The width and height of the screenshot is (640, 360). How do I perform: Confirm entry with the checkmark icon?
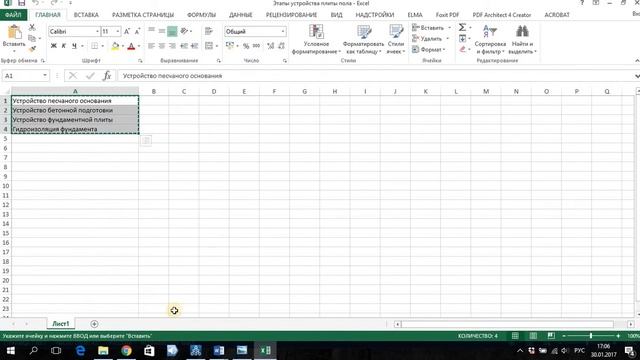tap(90, 76)
